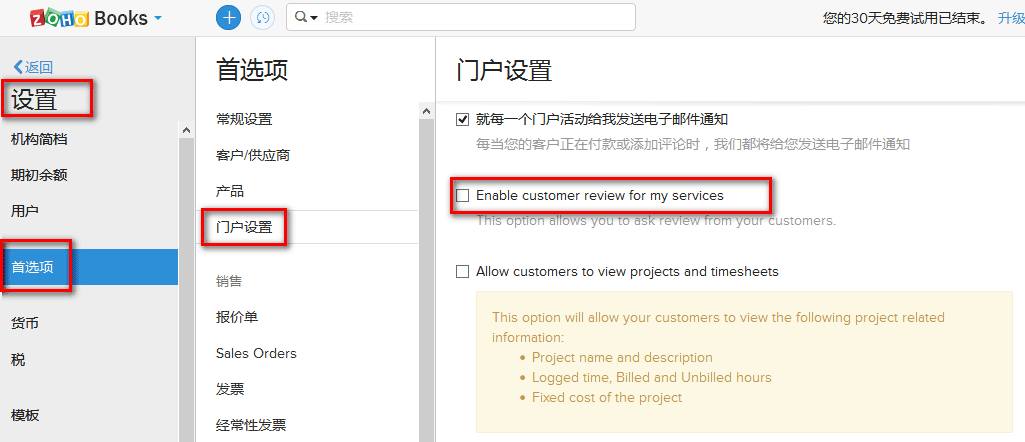Click the 升级 upgrade link

1011,18
